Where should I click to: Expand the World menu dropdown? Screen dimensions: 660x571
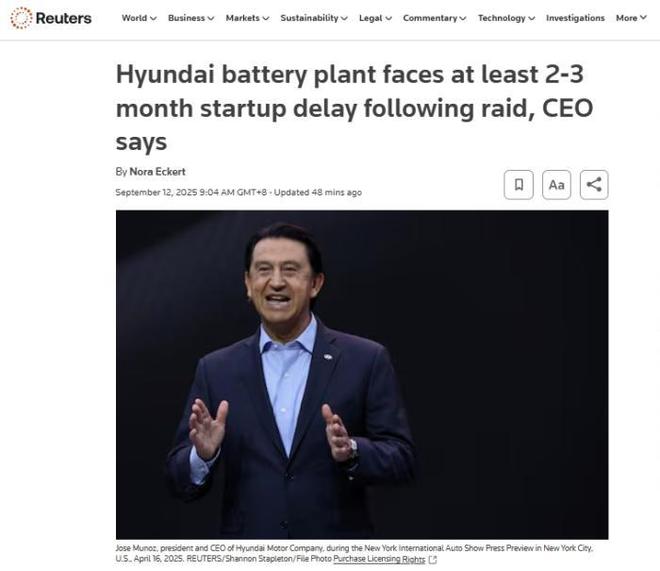click(x=139, y=18)
